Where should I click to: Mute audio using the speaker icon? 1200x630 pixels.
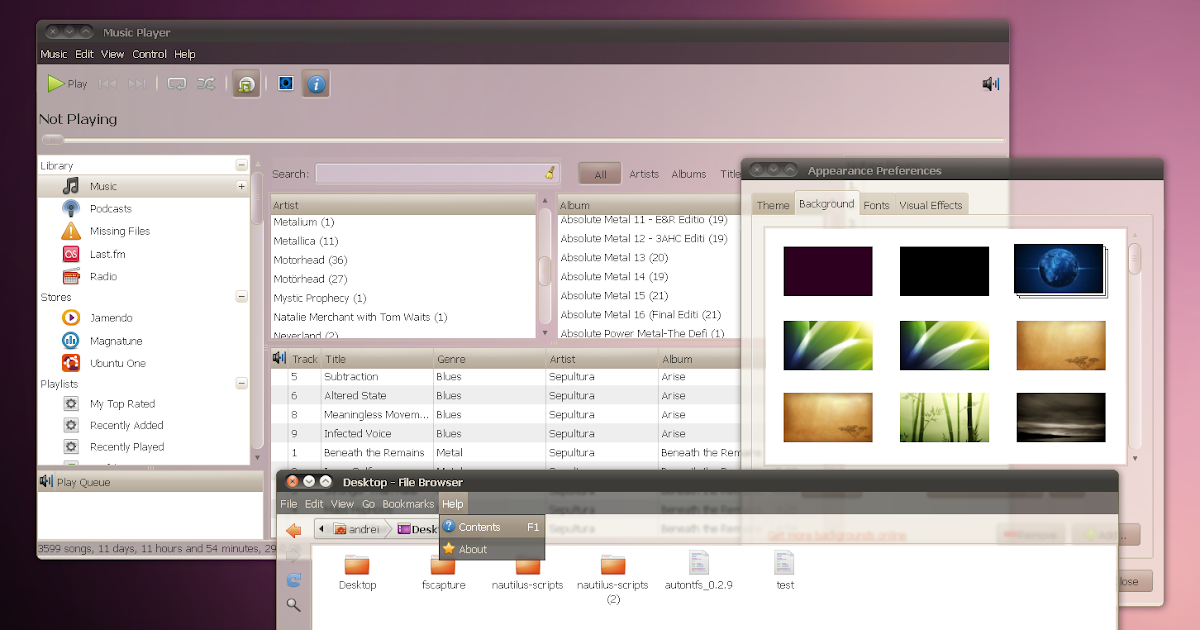(x=990, y=83)
